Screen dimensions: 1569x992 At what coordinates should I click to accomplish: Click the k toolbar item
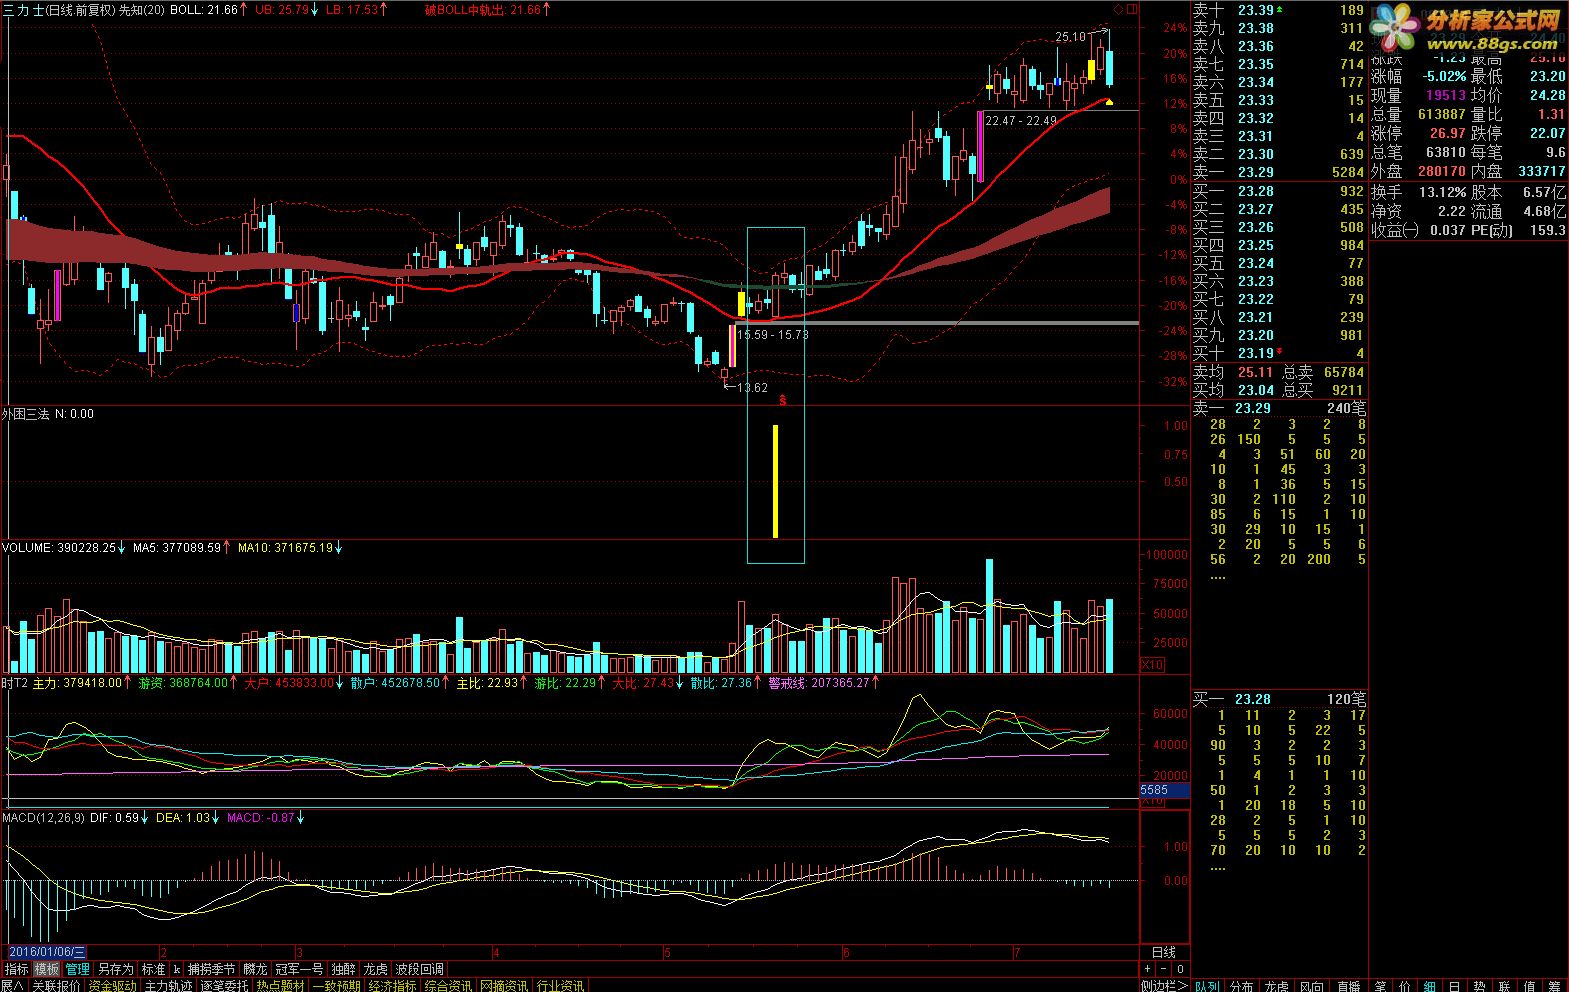pyautogui.click(x=176, y=969)
